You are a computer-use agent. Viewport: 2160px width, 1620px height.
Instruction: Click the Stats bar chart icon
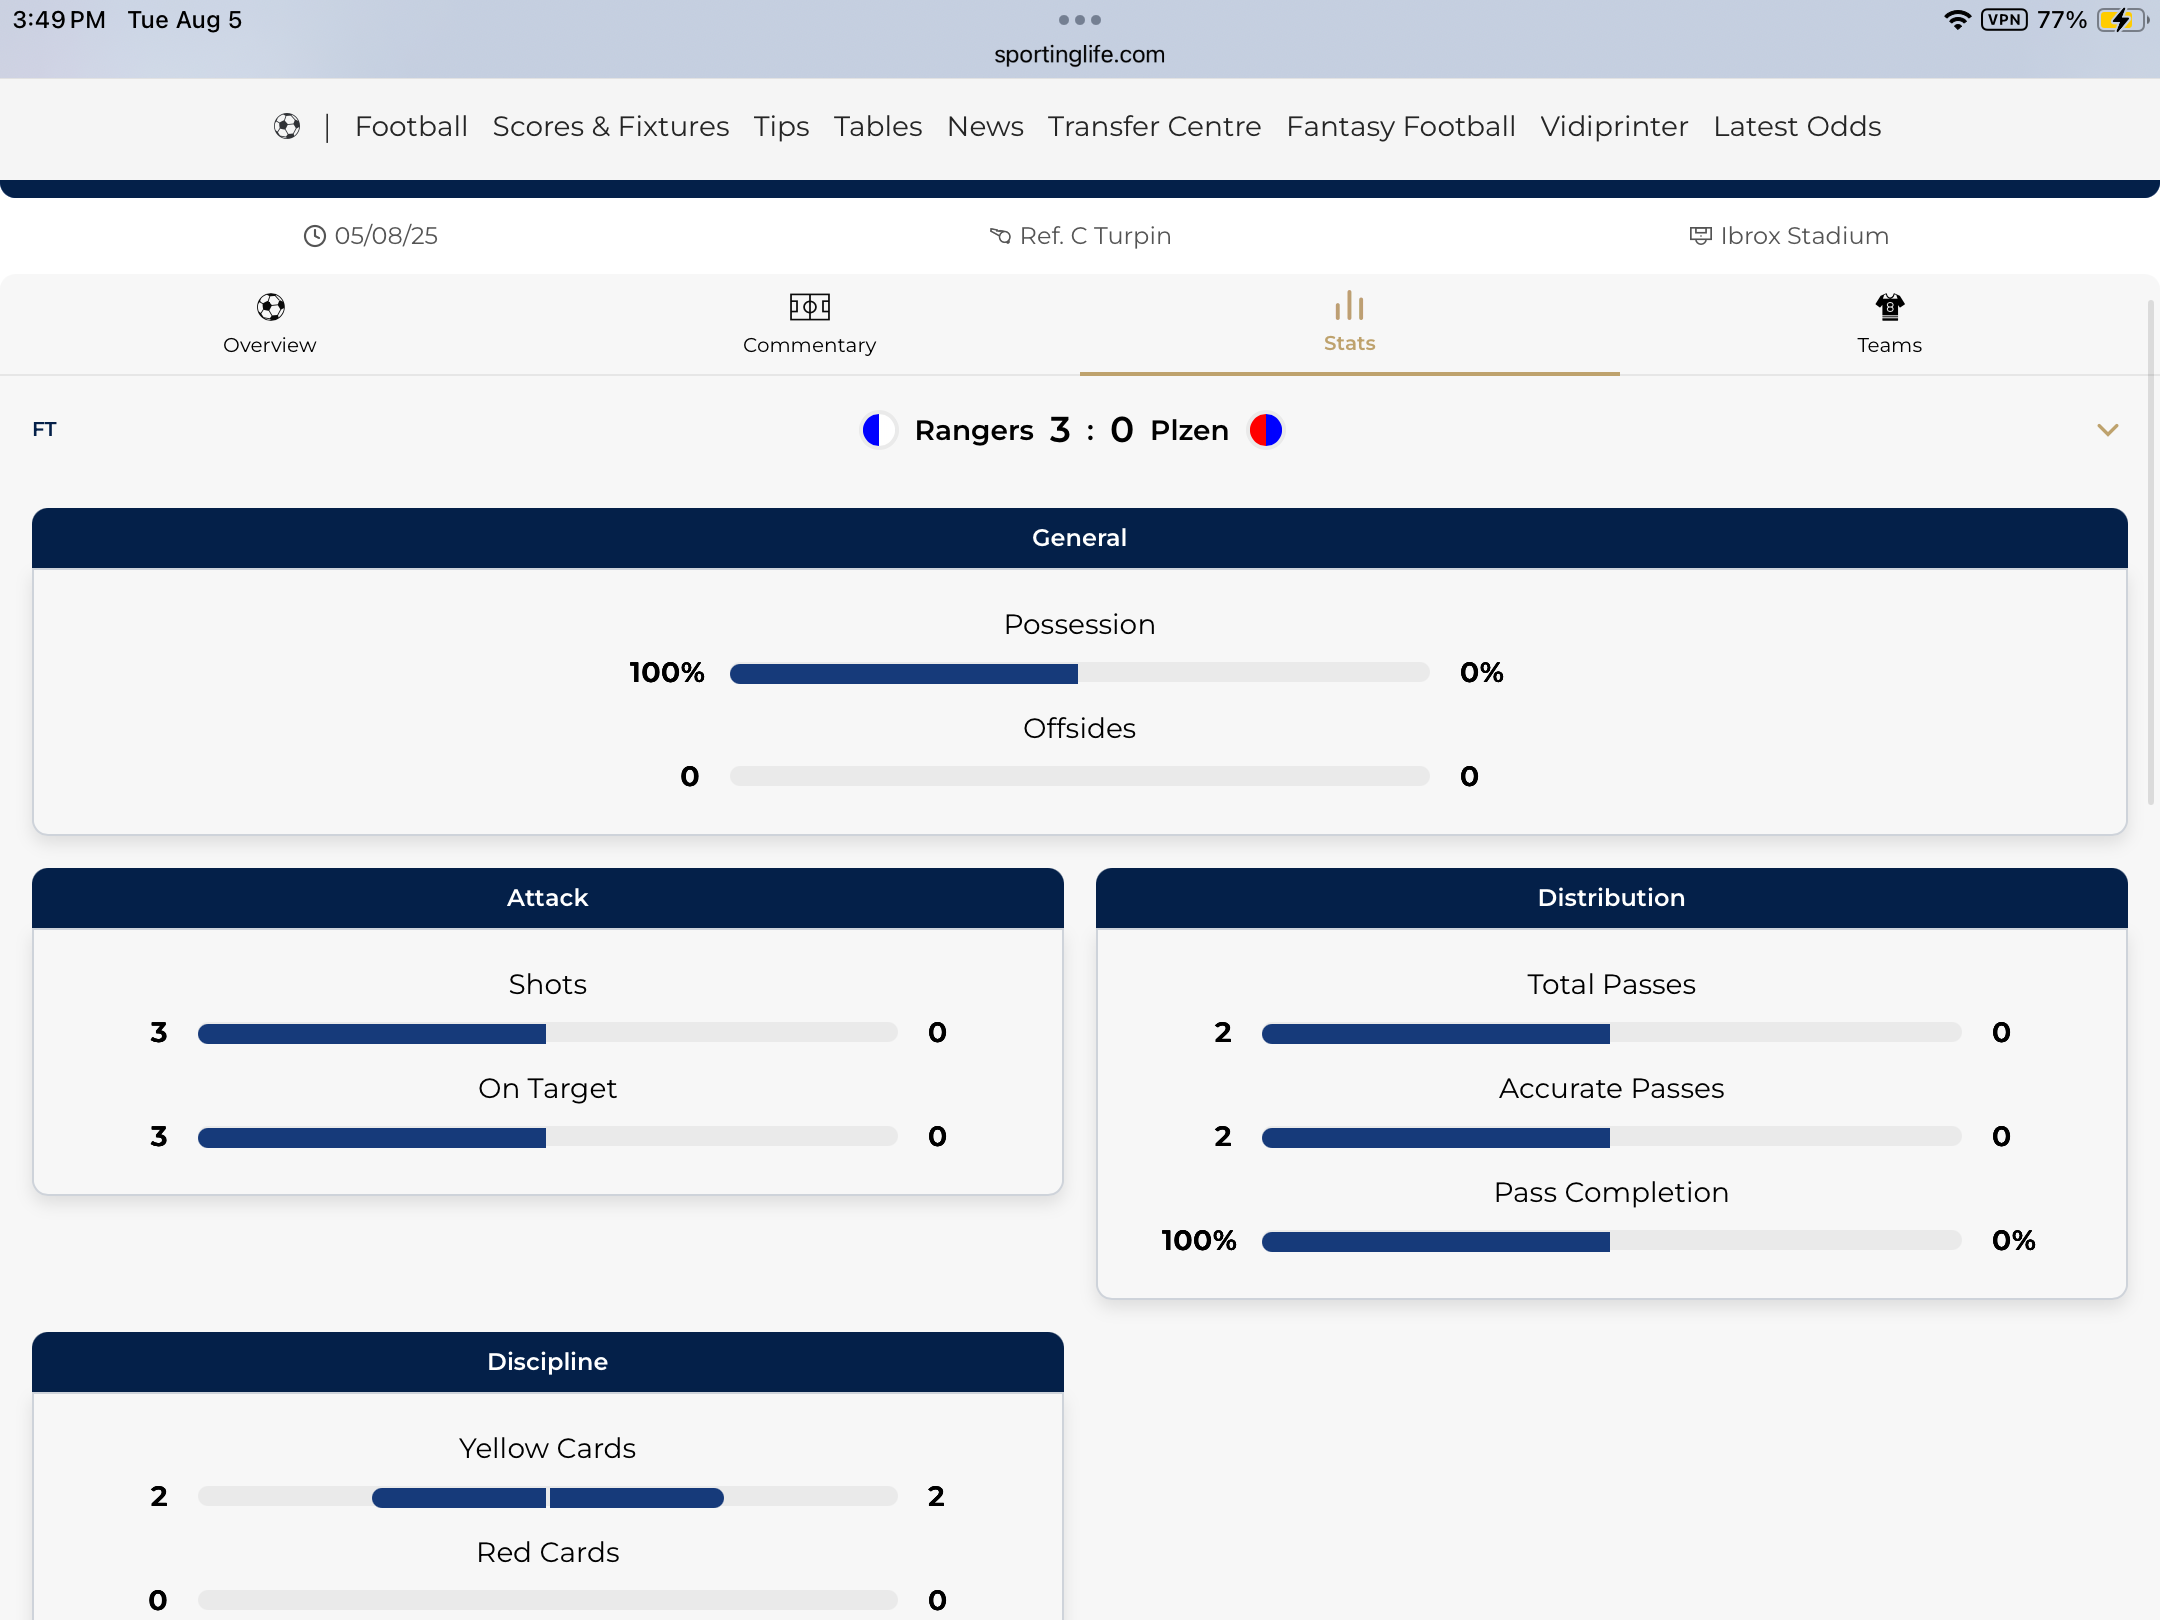pyautogui.click(x=1350, y=305)
